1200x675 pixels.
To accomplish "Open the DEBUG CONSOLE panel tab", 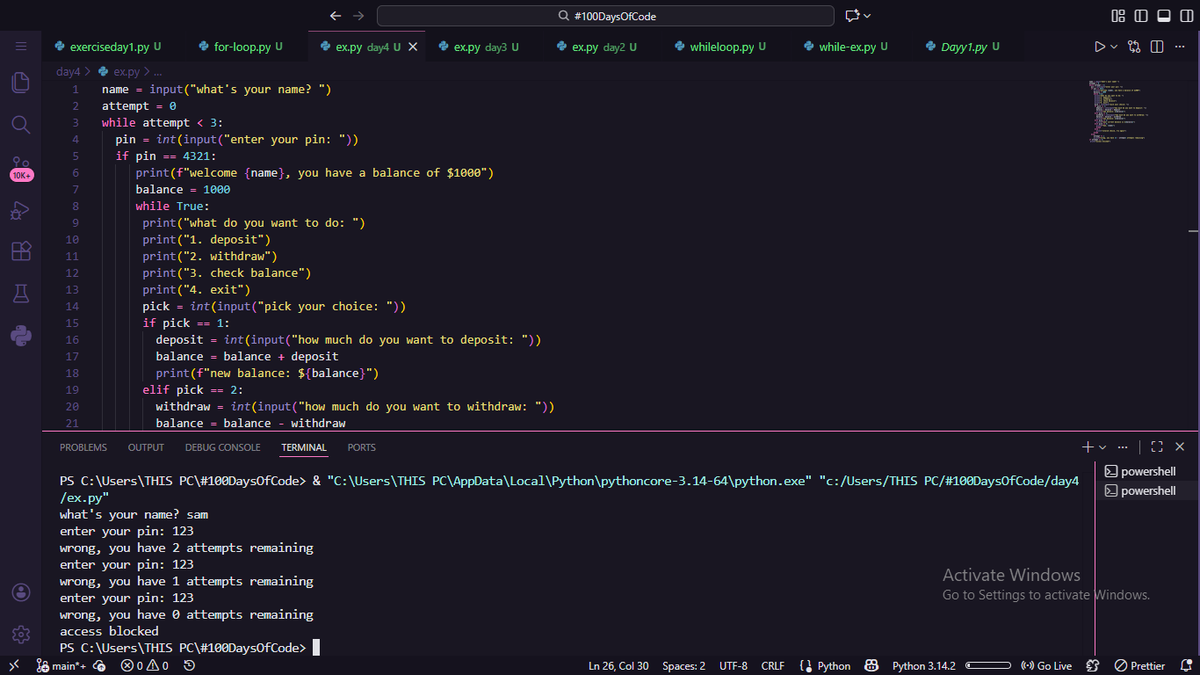I will click(x=223, y=447).
